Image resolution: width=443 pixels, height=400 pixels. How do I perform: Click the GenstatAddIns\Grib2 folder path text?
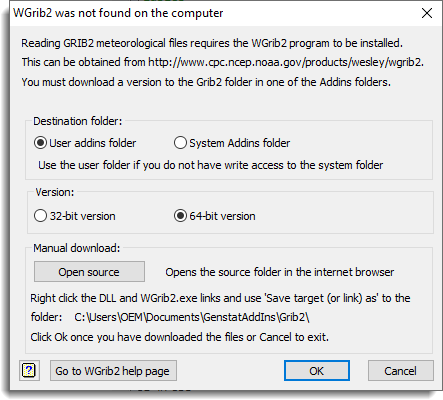(x=192, y=317)
